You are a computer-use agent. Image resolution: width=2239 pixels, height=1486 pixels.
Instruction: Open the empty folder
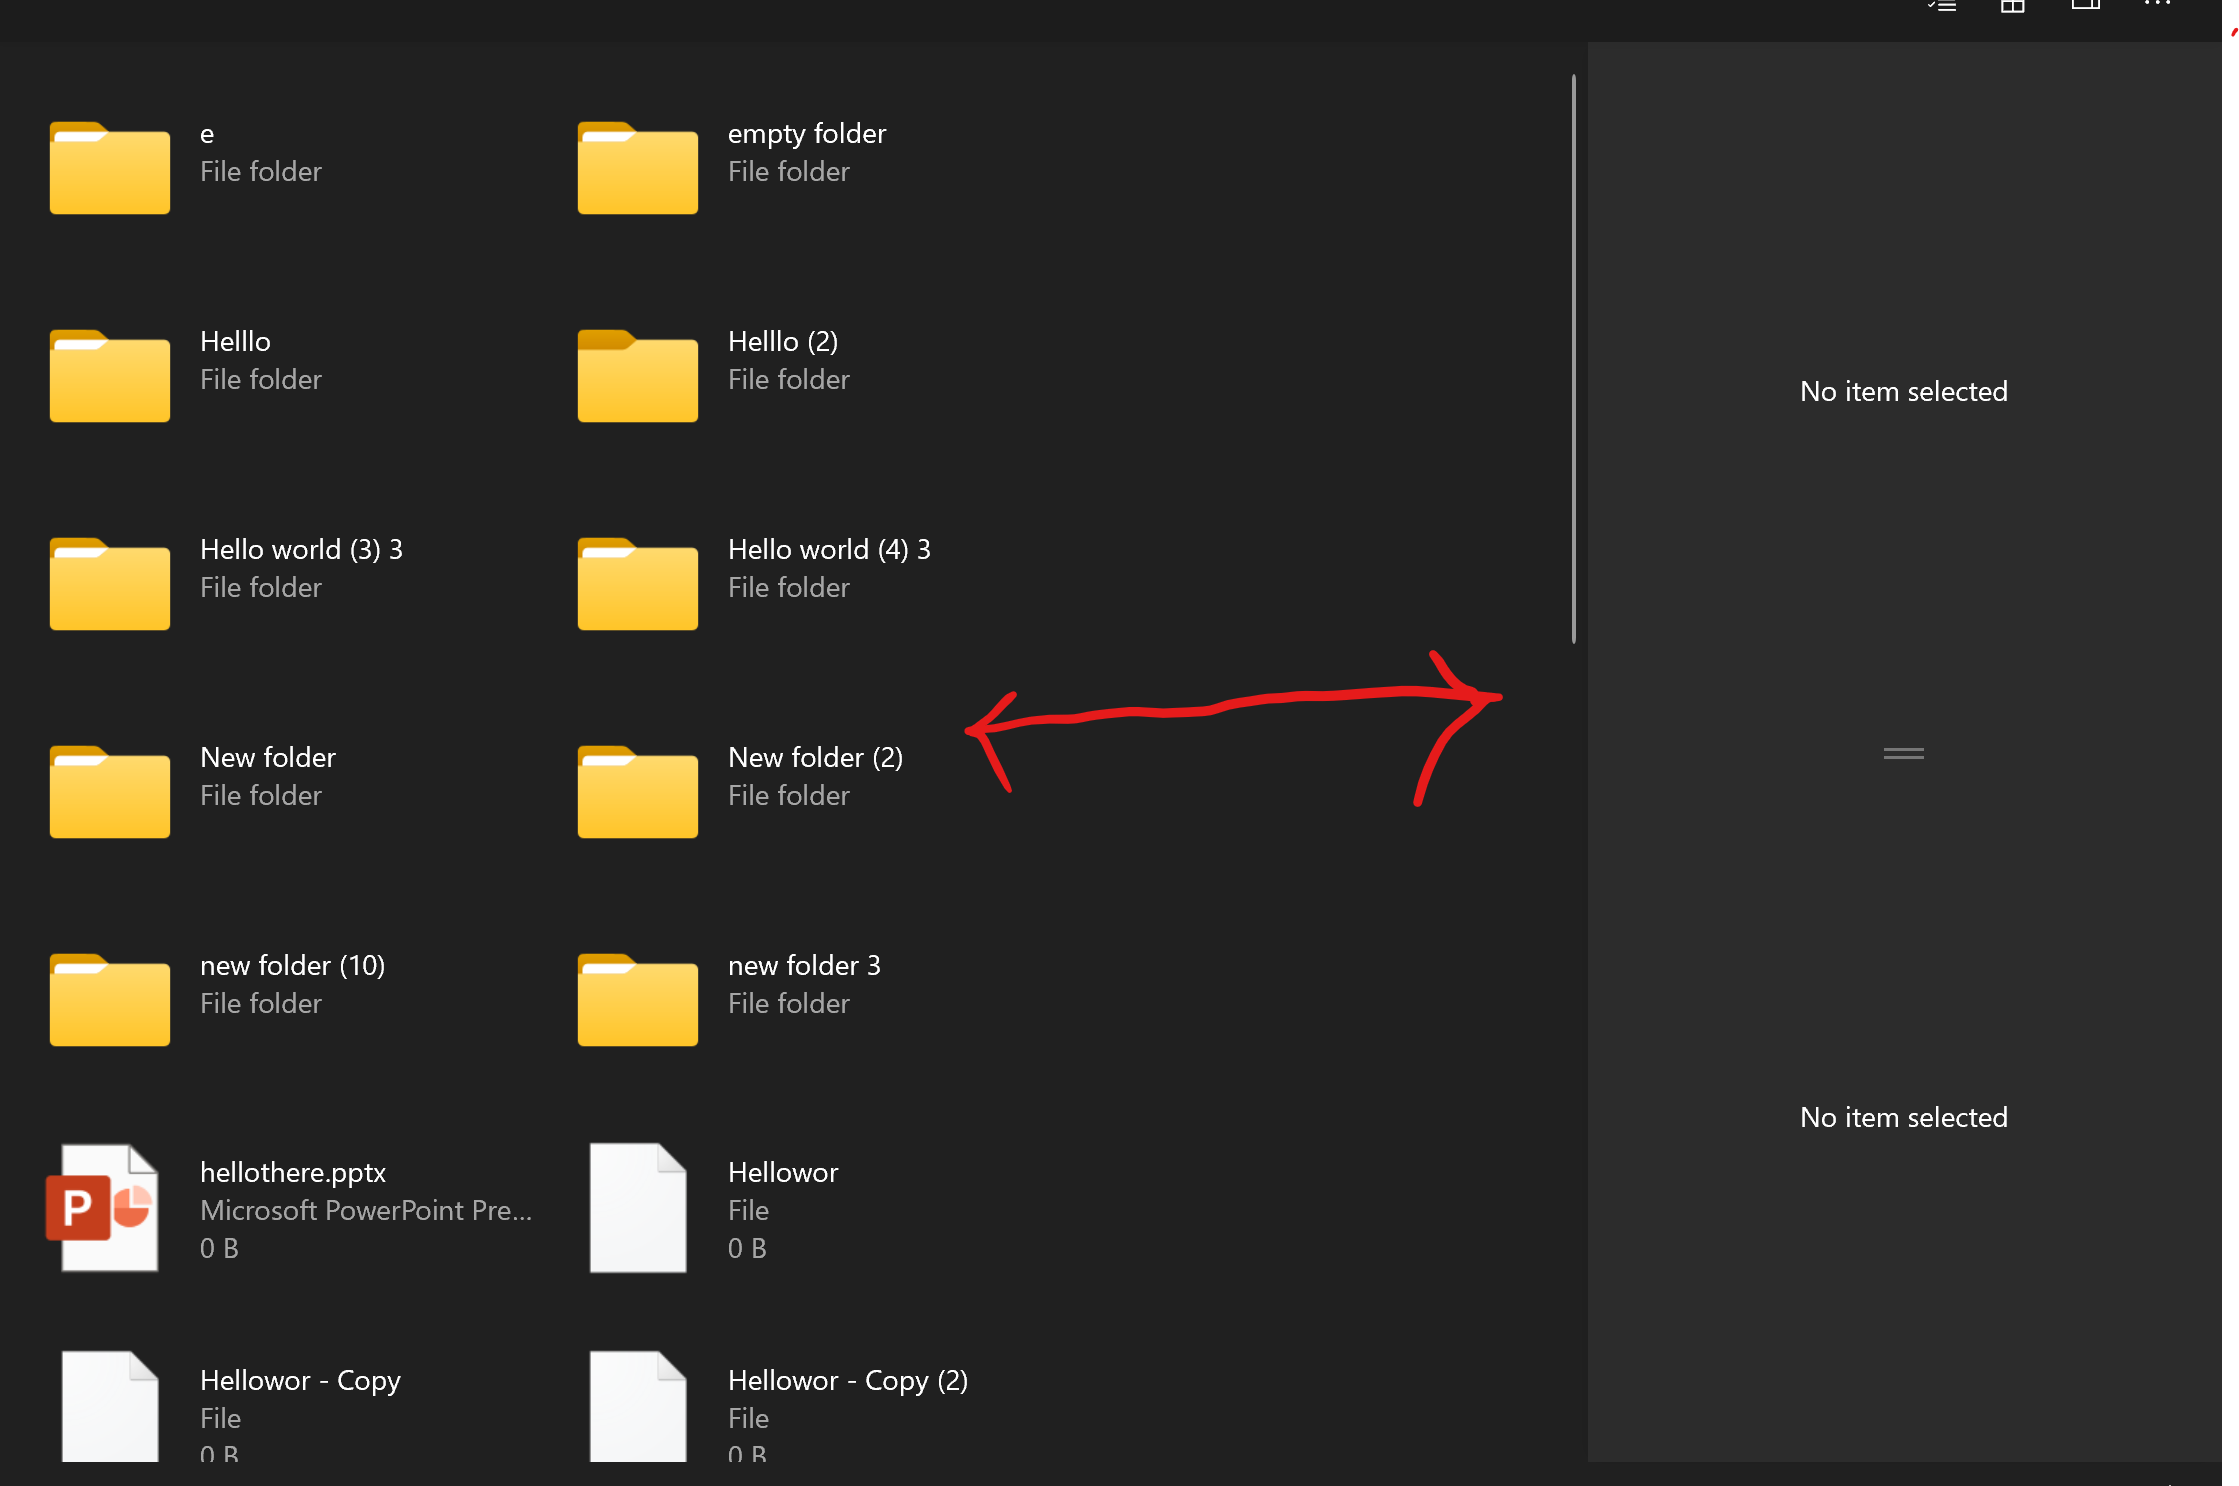click(x=637, y=167)
